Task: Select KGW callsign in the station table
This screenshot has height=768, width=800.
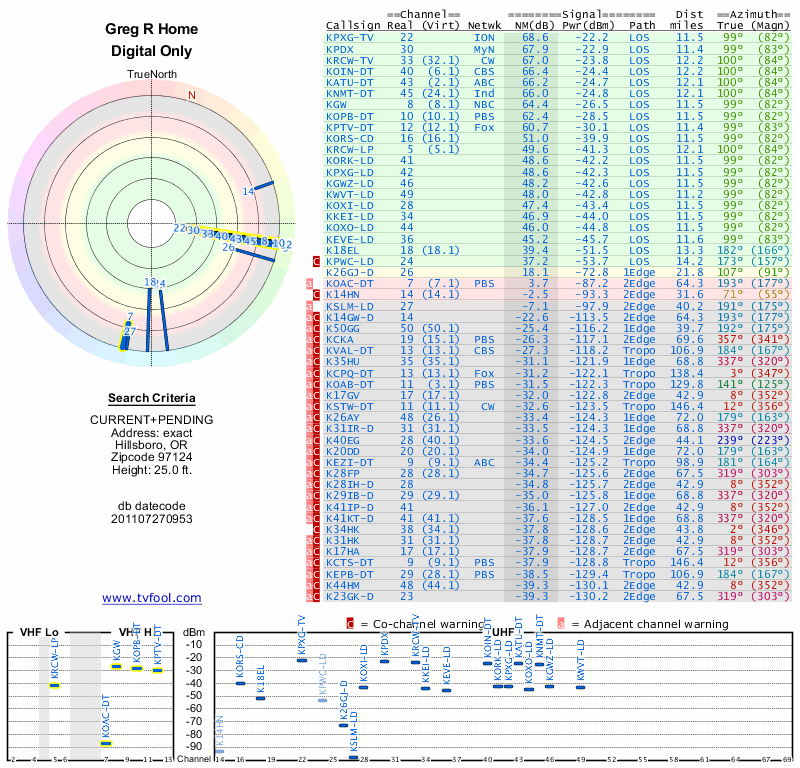Action: pyautogui.click(x=336, y=105)
